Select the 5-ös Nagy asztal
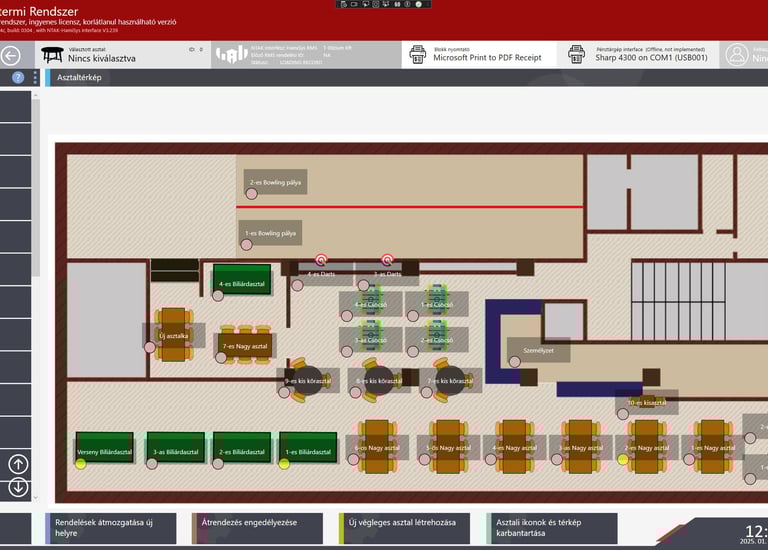This screenshot has width=768, height=550. tap(448, 447)
